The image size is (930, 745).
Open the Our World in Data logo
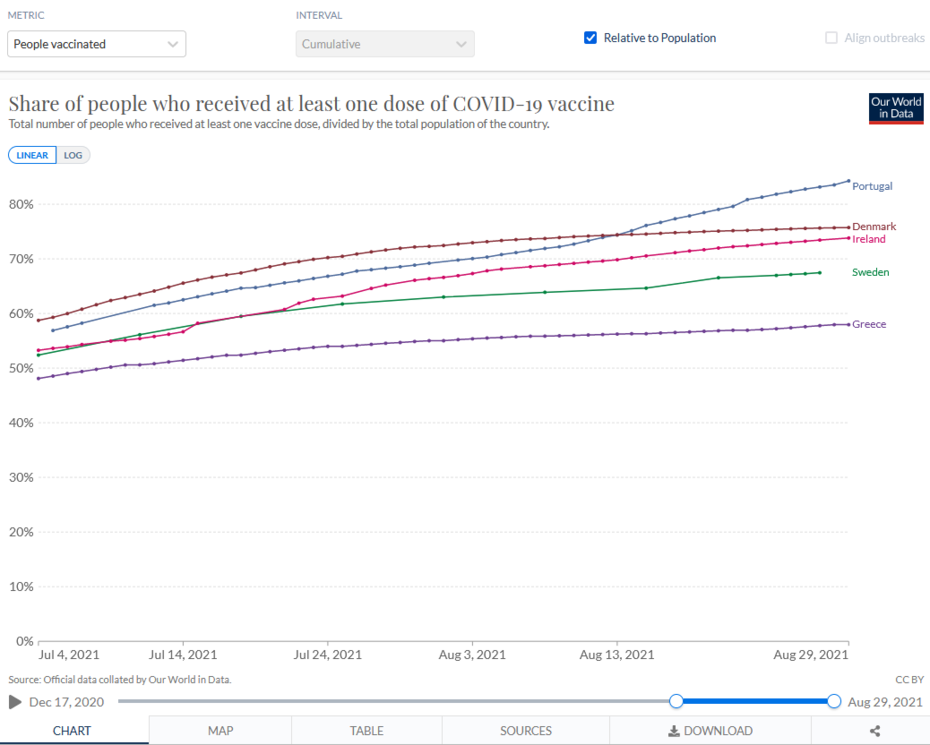point(895,108)
